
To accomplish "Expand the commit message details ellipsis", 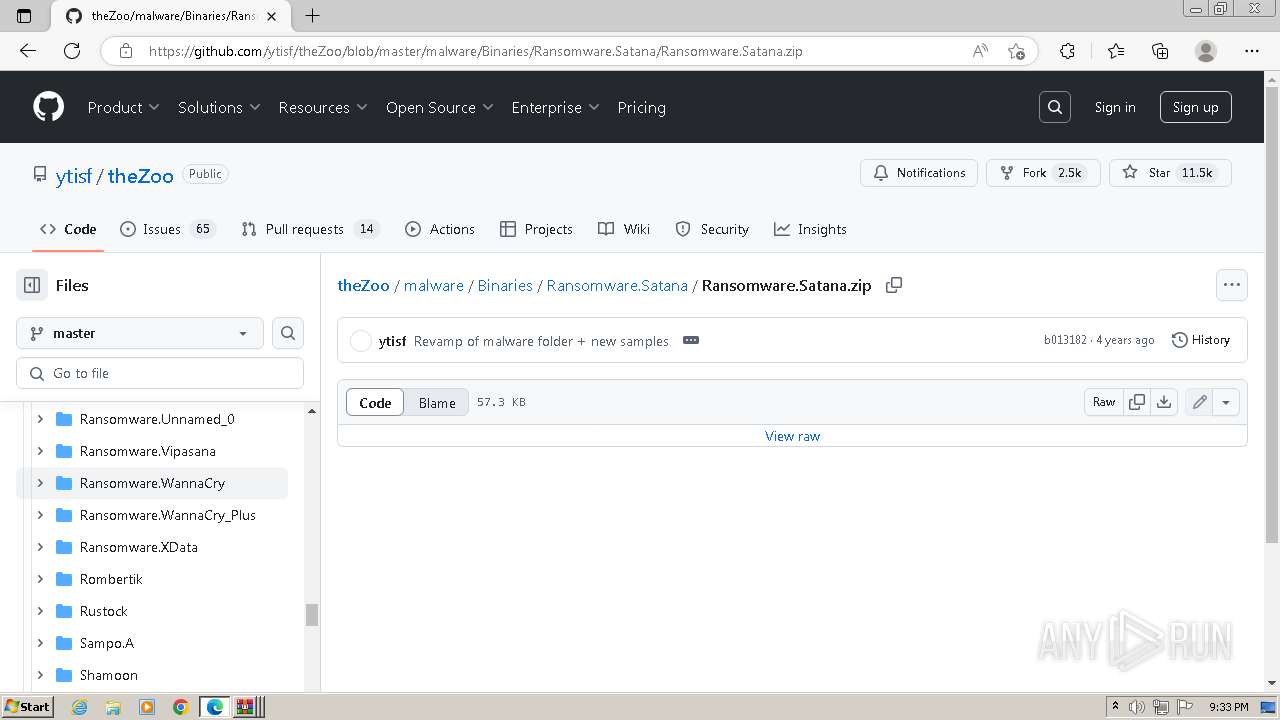I will point(691,340).
